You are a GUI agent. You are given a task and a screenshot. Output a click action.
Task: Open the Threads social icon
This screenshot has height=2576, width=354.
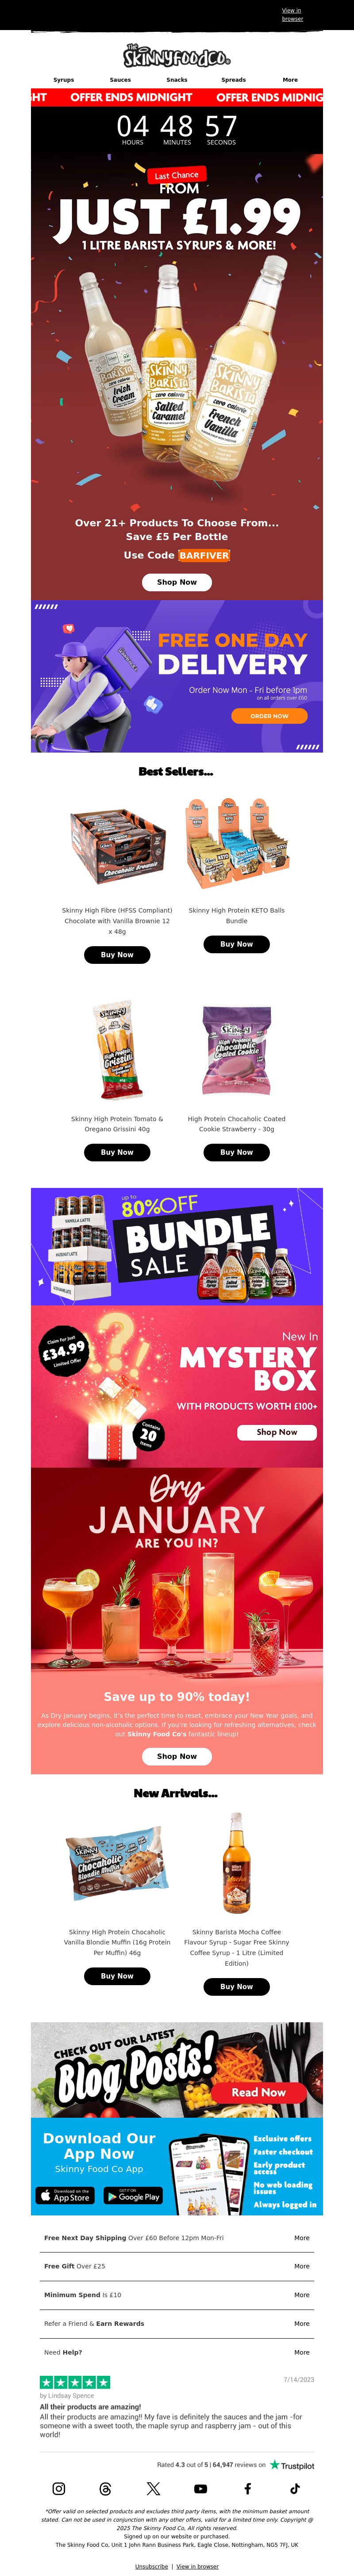click(106, 2488)
